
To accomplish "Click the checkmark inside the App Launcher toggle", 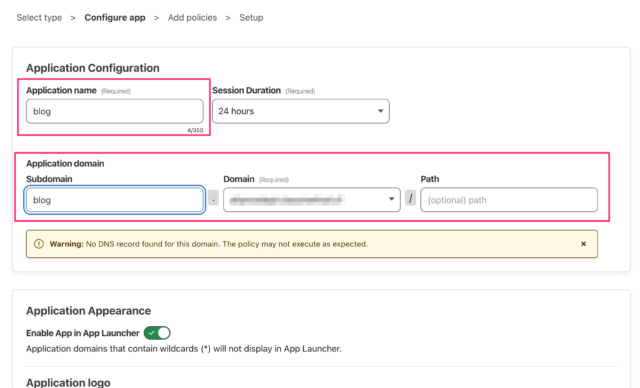I will click(x=152, y=333).
